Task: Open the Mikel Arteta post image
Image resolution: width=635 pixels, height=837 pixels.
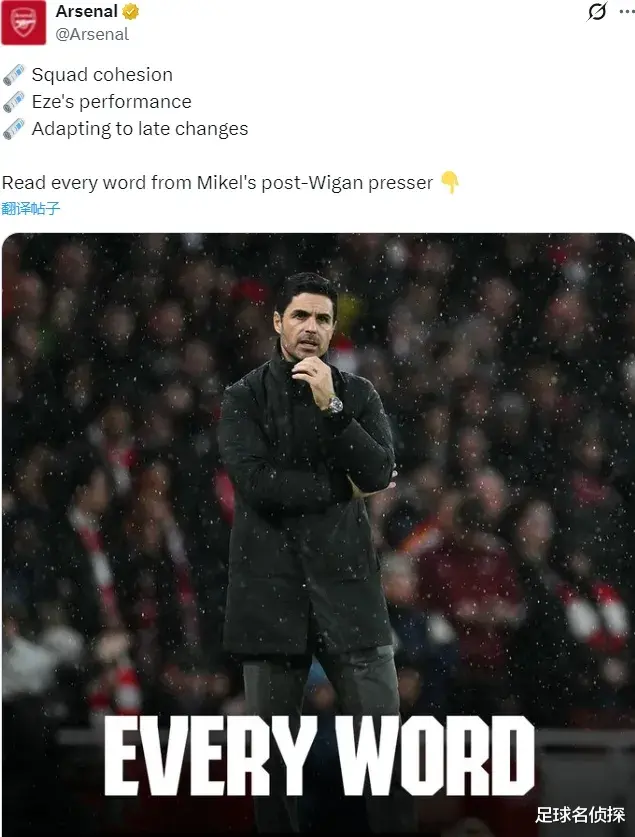Action: pos(318,534)
